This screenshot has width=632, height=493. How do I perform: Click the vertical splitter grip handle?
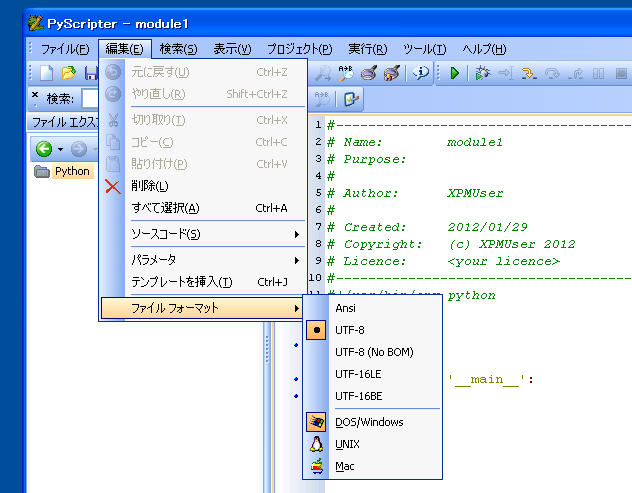pyautogui.click(x=267, y=350)
